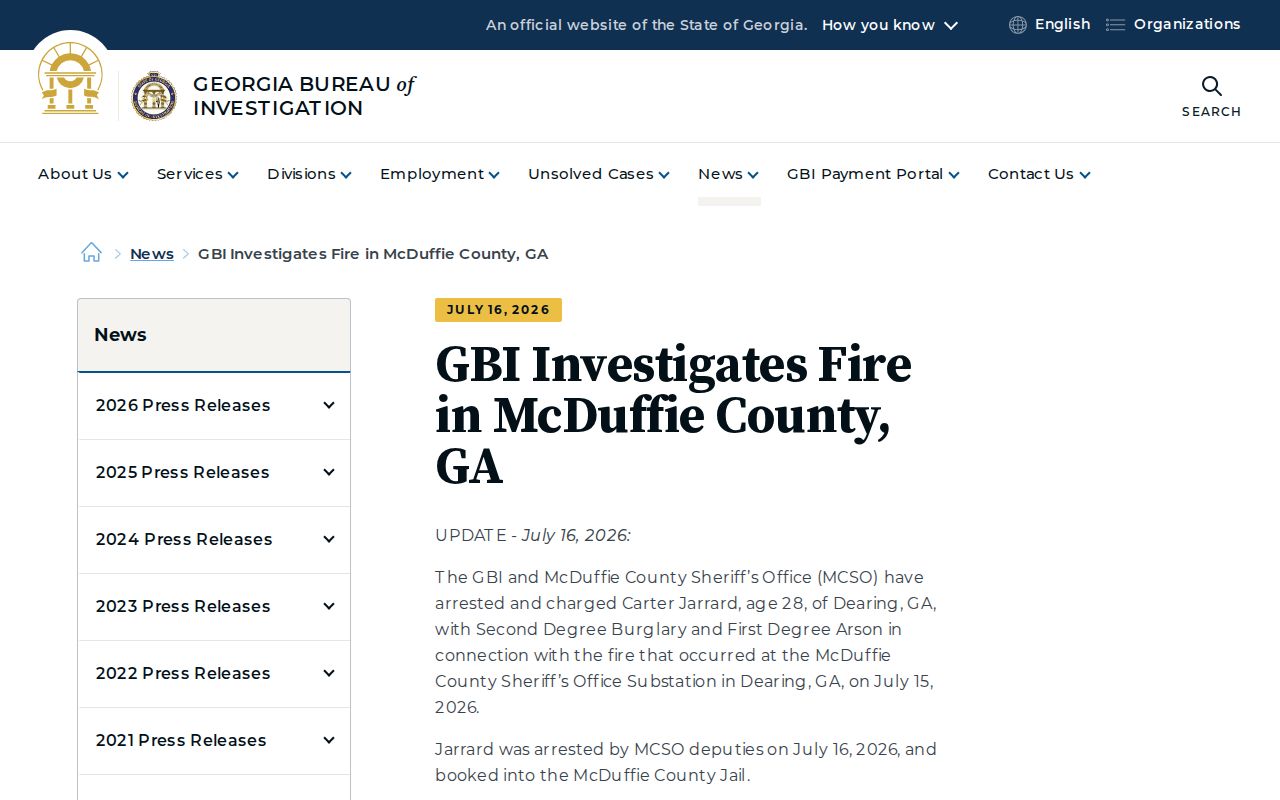Go to home via breadcrumb house icon
Viewport: 1280px width, 800px height.
pos(91,253)
